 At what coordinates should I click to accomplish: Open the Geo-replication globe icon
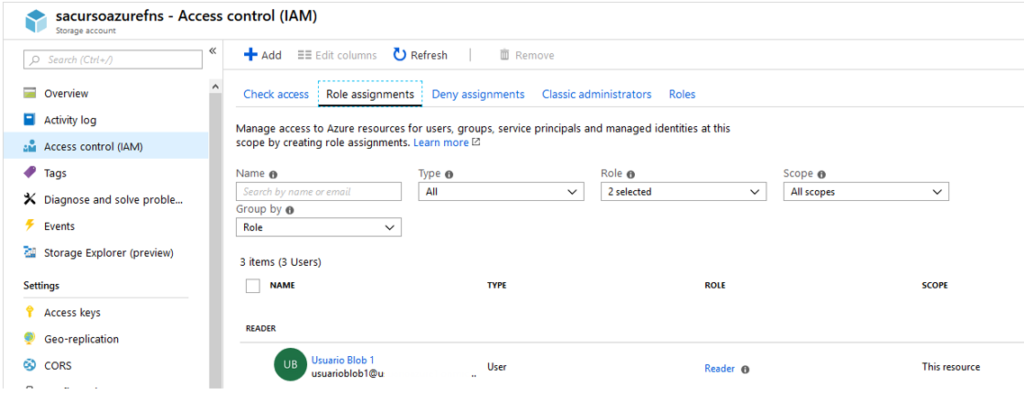click(x=29, y=339)
